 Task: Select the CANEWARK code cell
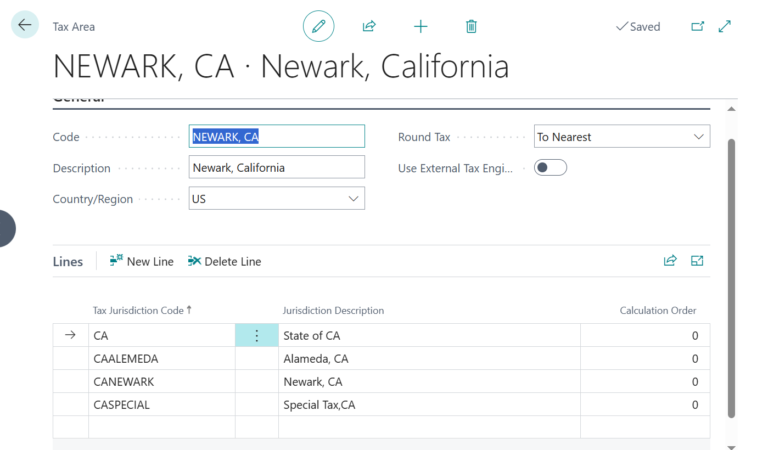162,381
